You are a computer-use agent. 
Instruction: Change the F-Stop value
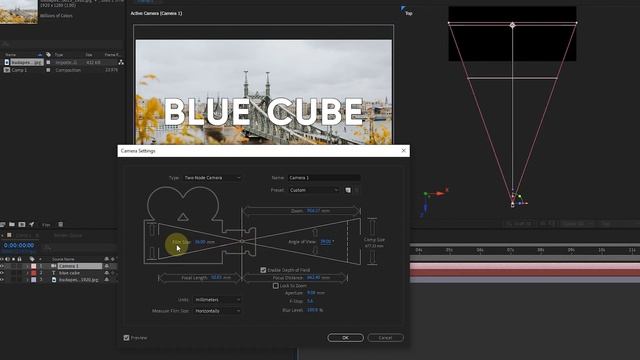pyautogui.click(x=310, y=301)
